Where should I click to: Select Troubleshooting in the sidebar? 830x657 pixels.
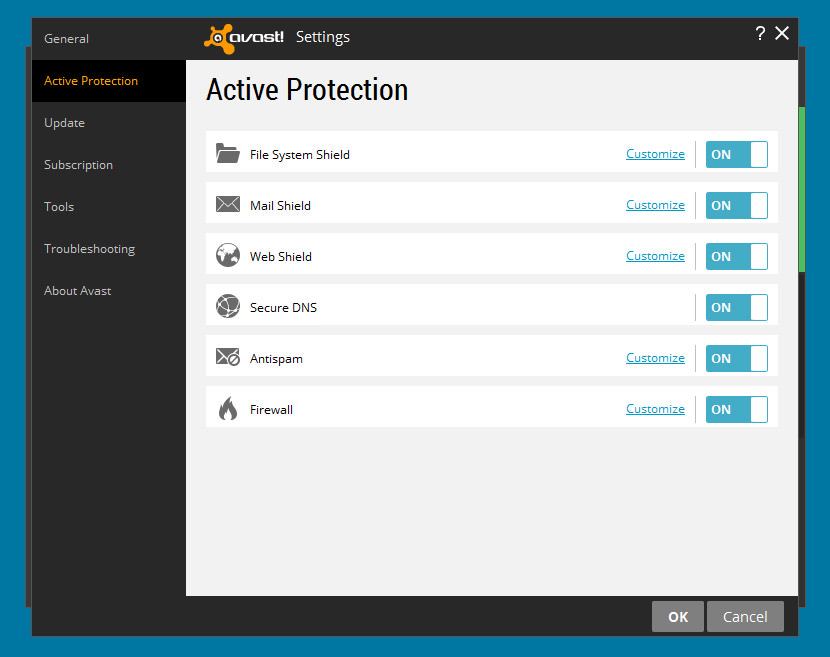(89, 248)
